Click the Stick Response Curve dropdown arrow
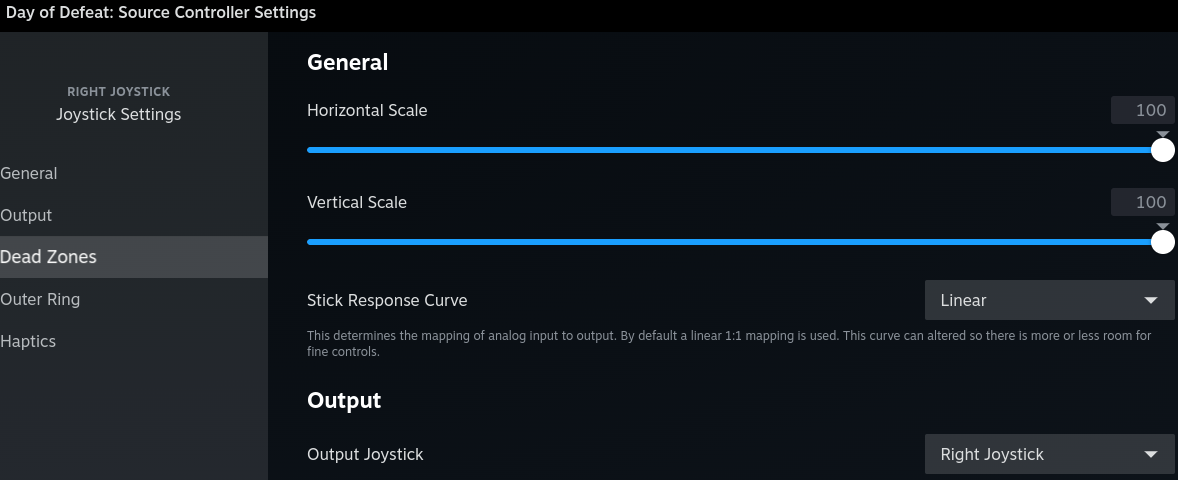1178x480 pixels. coord(1150,300)
